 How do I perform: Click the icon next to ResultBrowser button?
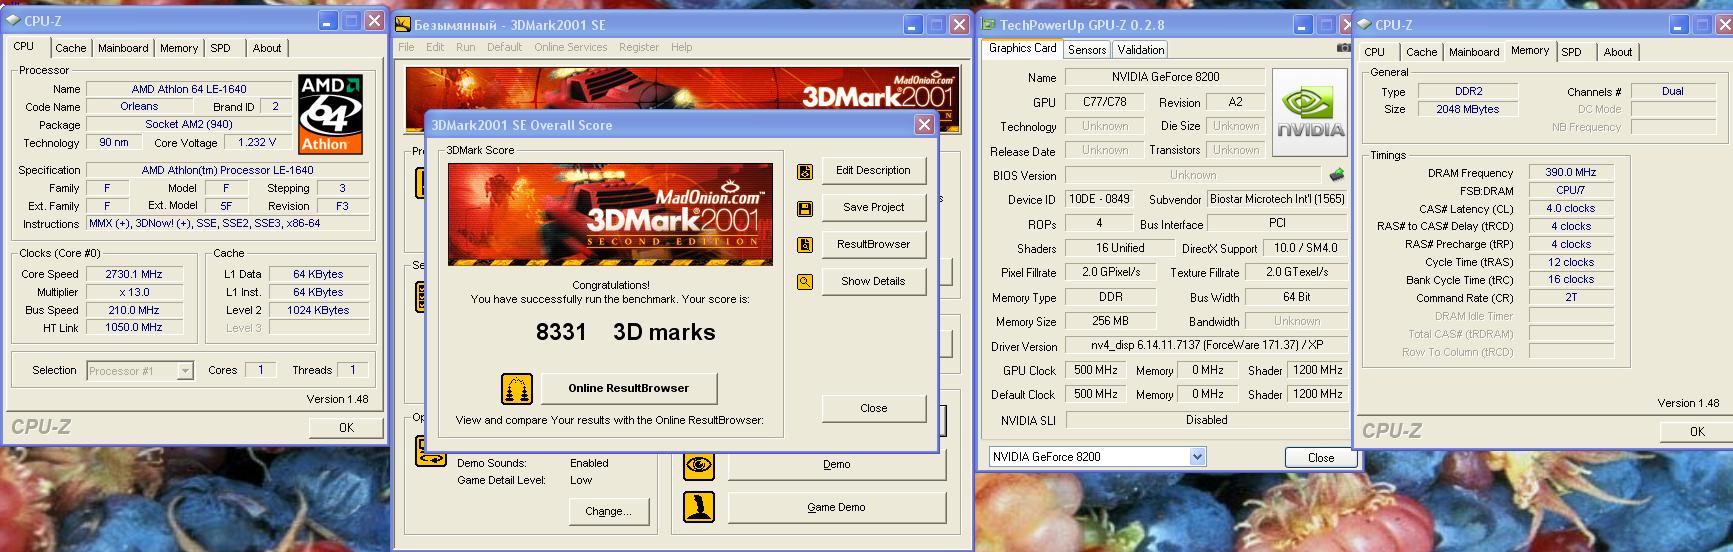coord(805,245)
